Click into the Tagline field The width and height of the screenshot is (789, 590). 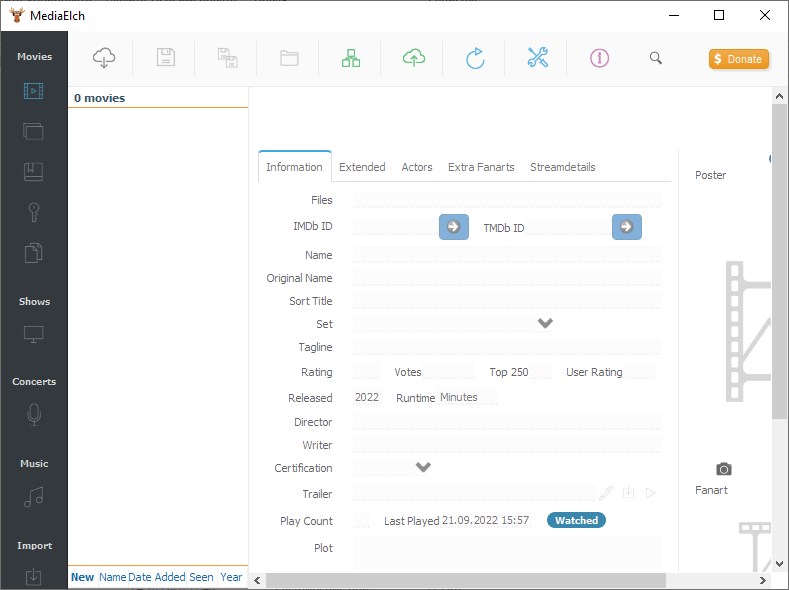coord(507,347)
